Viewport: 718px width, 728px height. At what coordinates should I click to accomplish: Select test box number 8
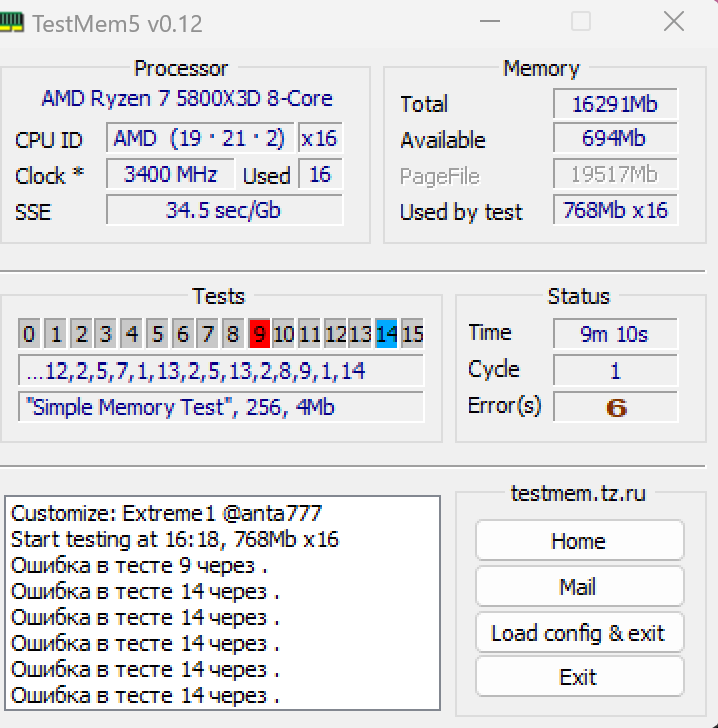[x=233, y=333]
